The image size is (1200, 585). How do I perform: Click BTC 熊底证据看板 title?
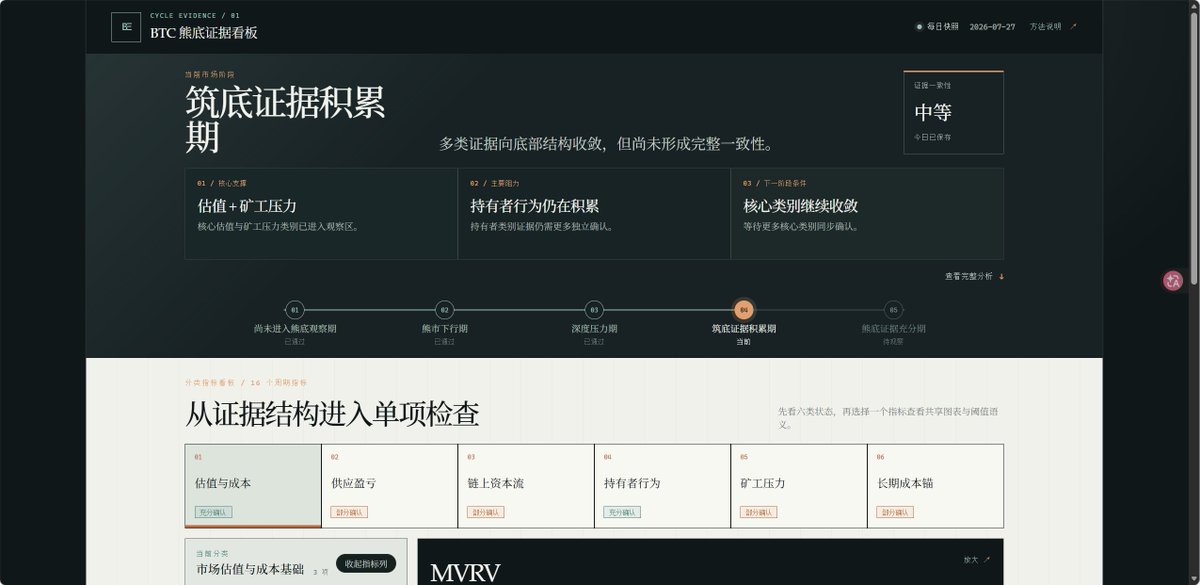pyautogui.click(x=204, y=33)
